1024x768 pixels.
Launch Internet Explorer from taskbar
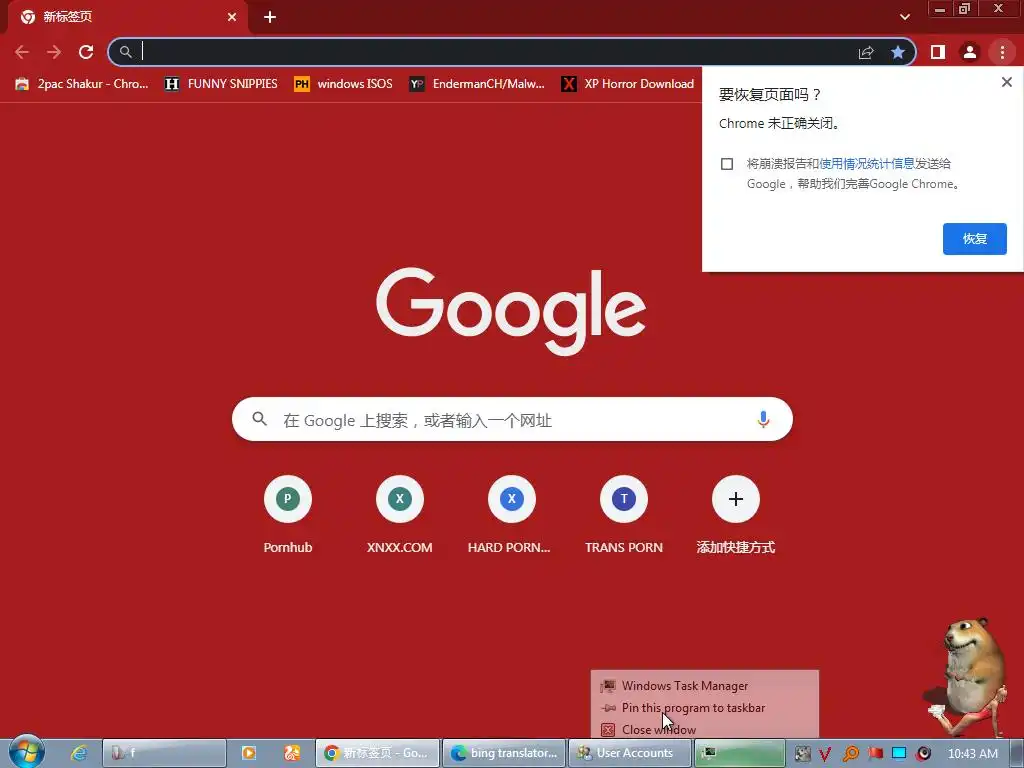pos(79,753)
